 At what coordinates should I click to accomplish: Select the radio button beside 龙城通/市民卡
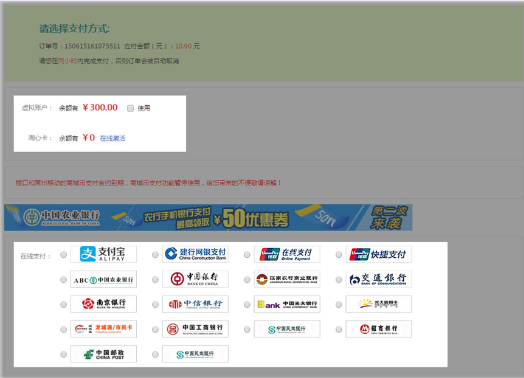63,330
